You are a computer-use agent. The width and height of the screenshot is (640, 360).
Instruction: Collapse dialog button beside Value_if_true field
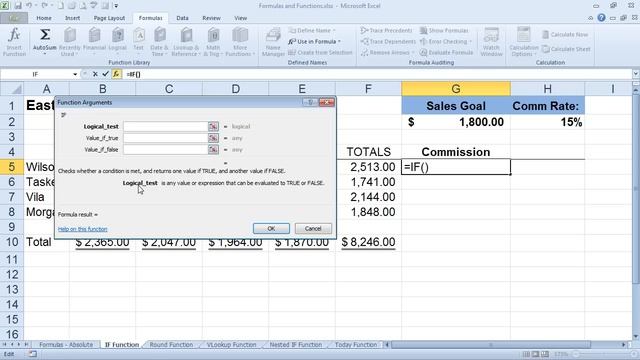(213, 138)
